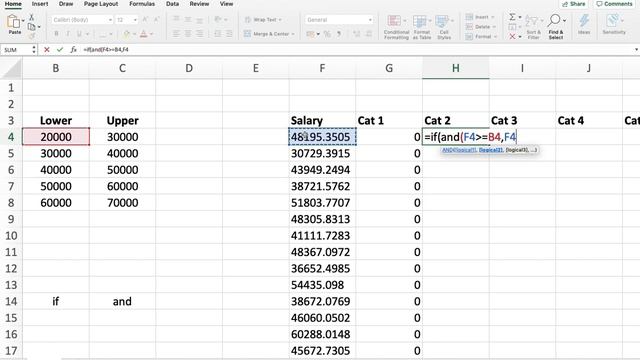The image size is (640, 360).
Task: Click cell with 30729.3915
Action: coord(322,153)
